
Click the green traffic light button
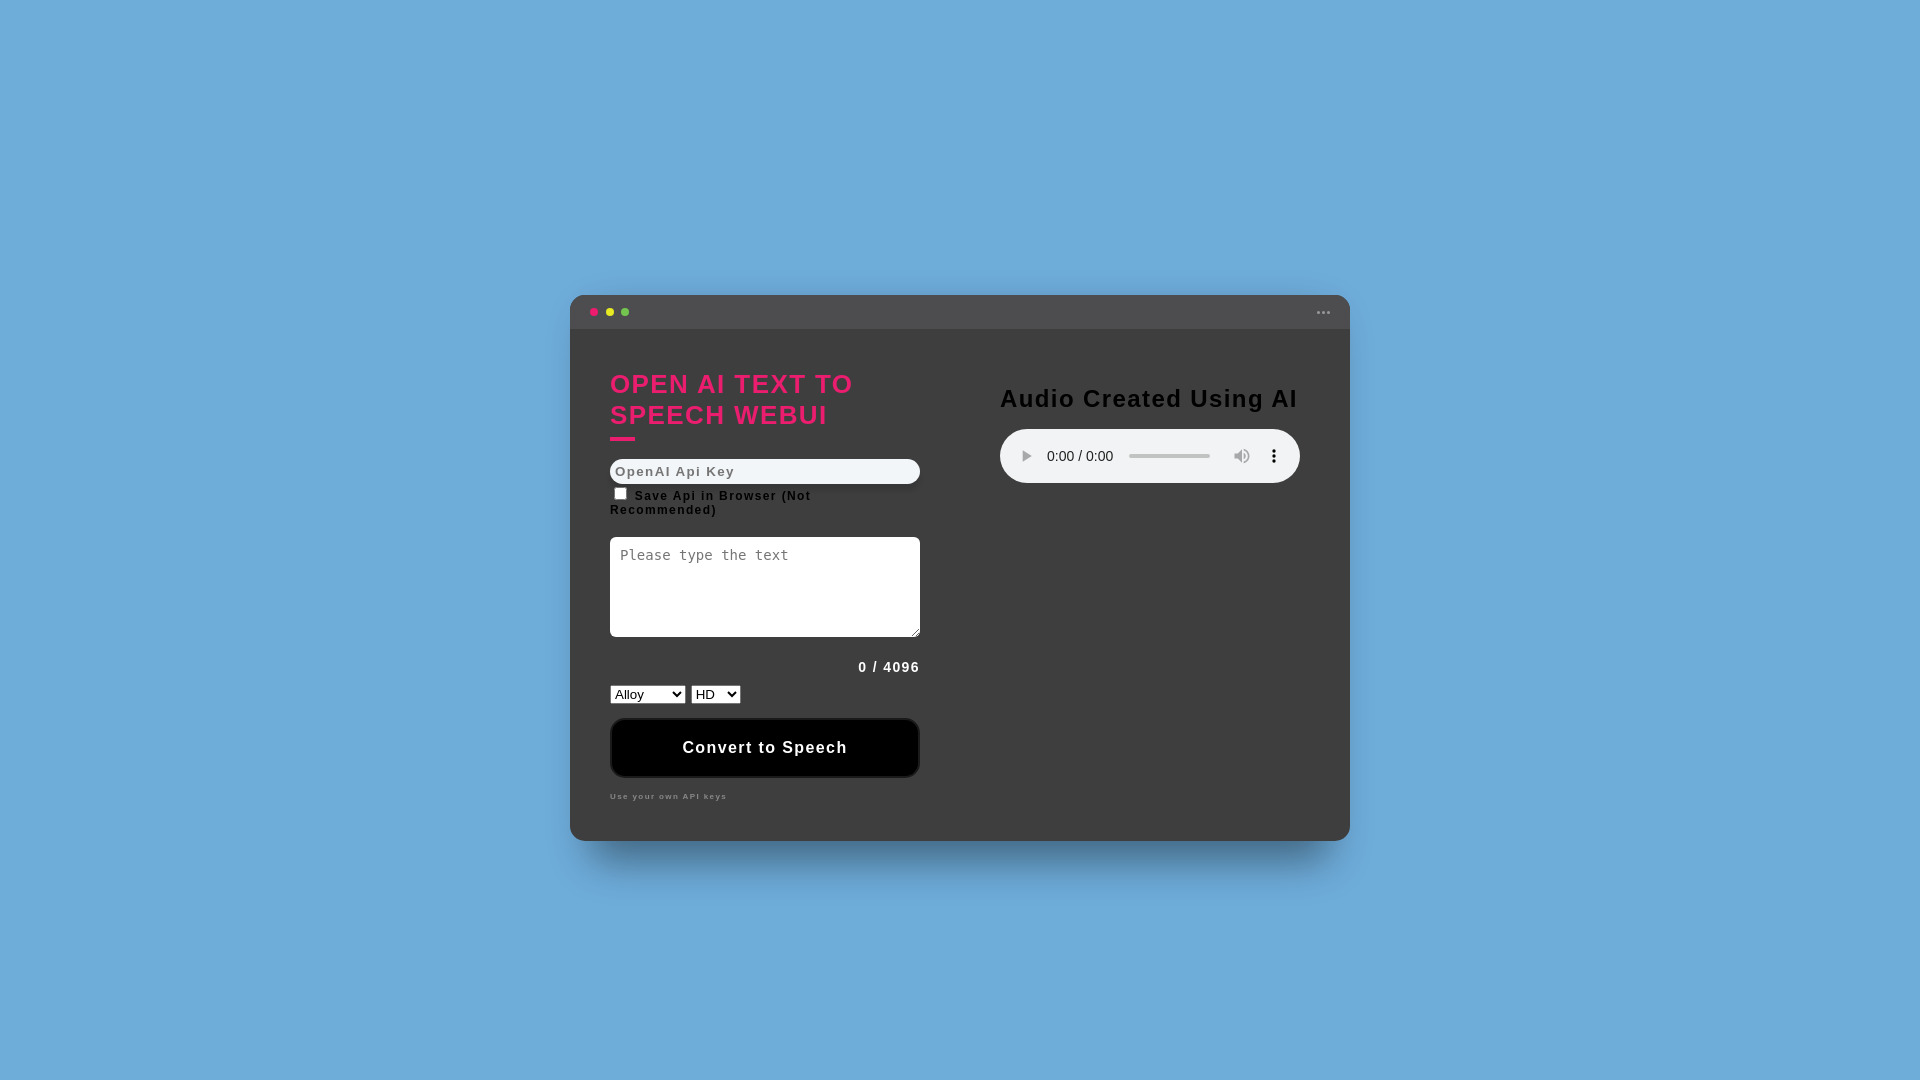(625, 310)
